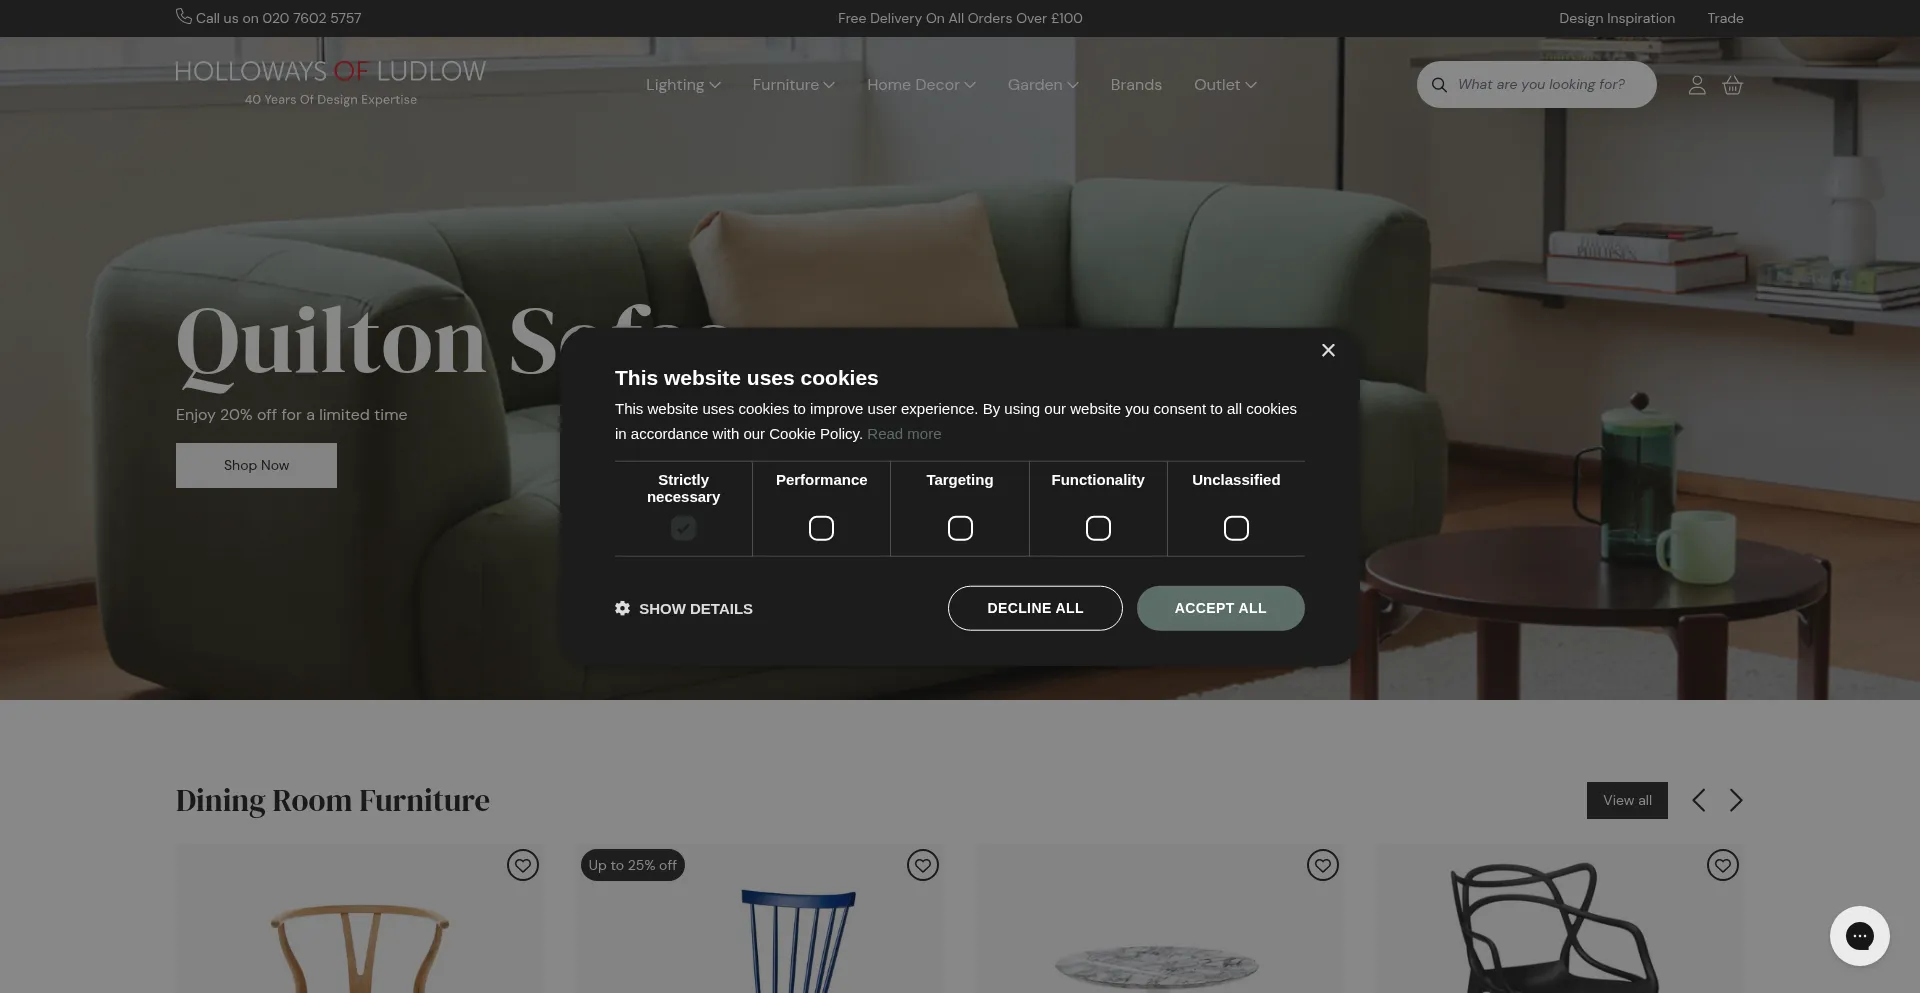The image size is (1920, 993).
Task: Click the Decline All button
Action: pyautogui.click(x=1035, y=608)
